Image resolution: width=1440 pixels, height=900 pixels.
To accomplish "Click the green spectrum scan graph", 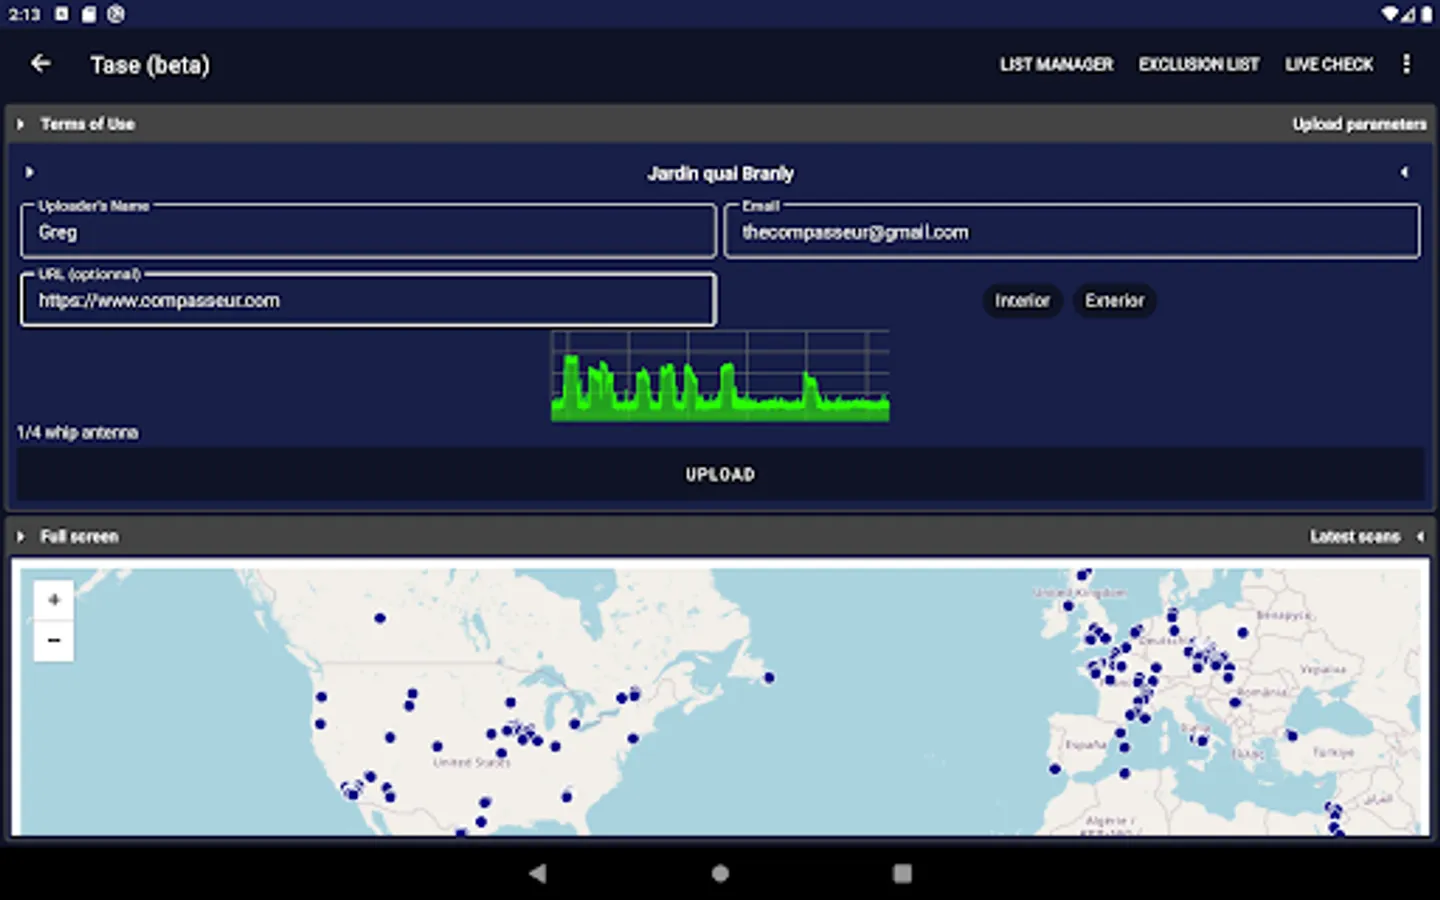I will tap(720, 377).
